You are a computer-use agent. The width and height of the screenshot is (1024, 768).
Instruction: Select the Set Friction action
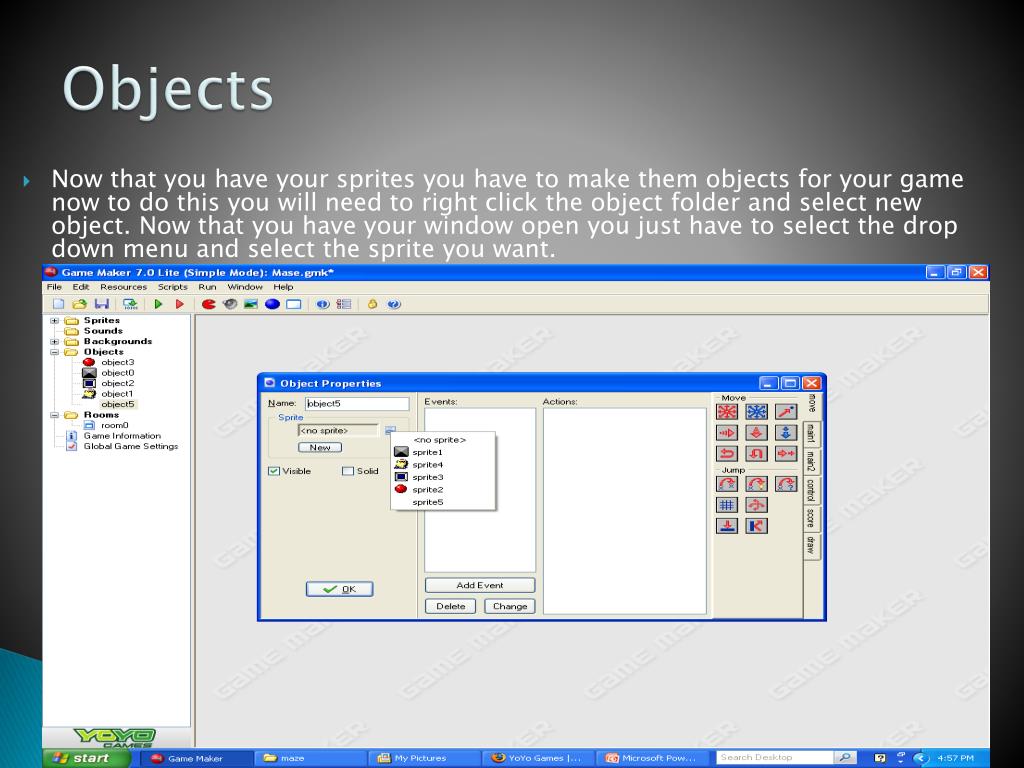coord(786,453)
